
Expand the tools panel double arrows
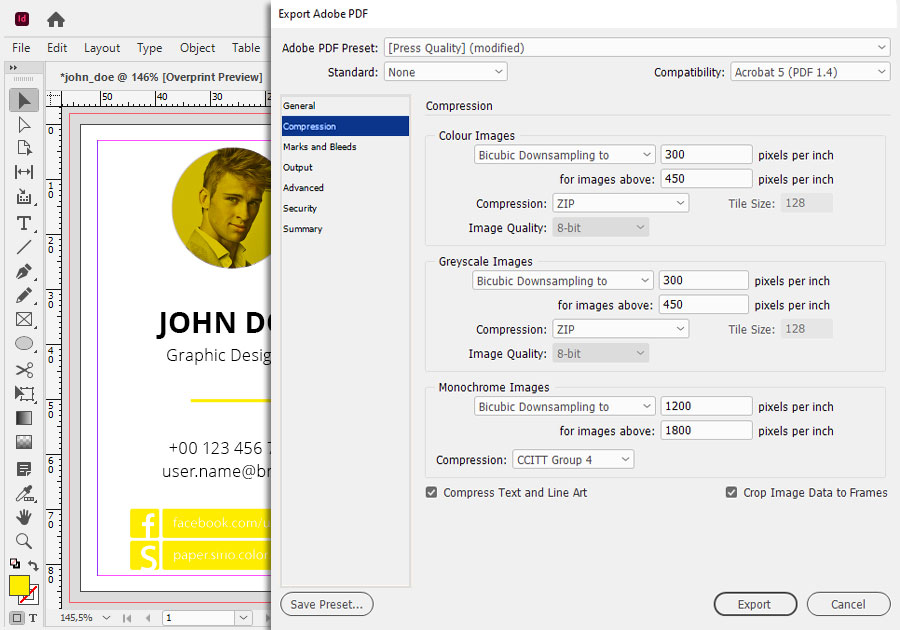pyautogui.click(x=13, y=68)
